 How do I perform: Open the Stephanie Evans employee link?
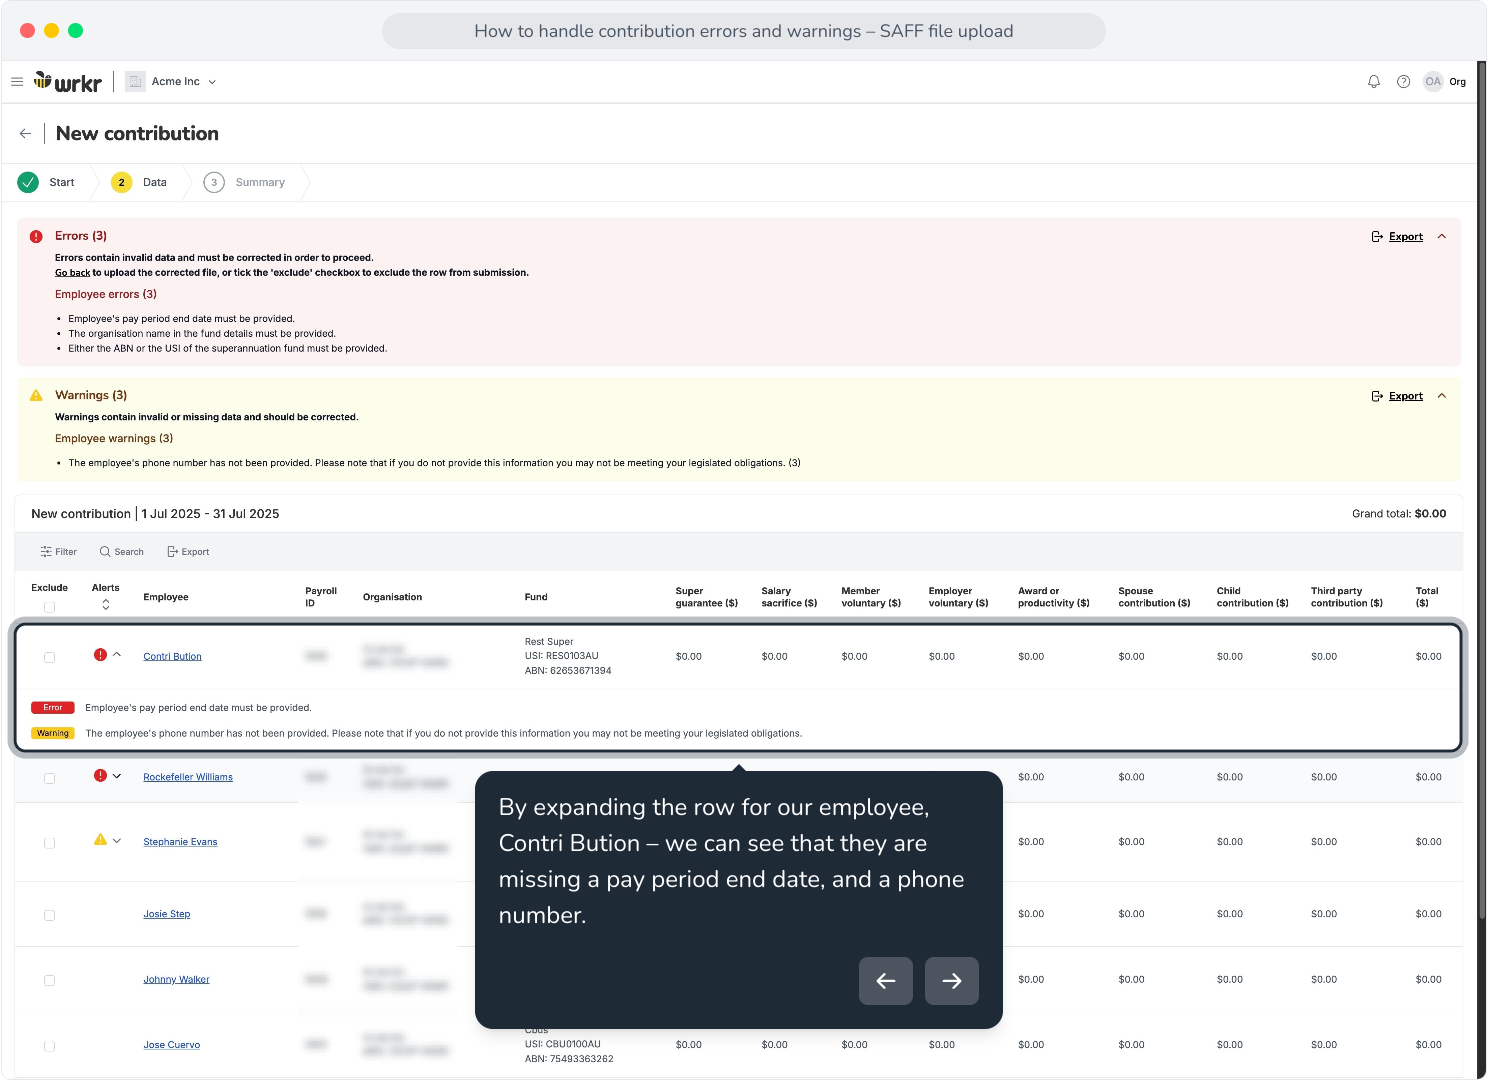pyautogui.click(x=180, y=842)
